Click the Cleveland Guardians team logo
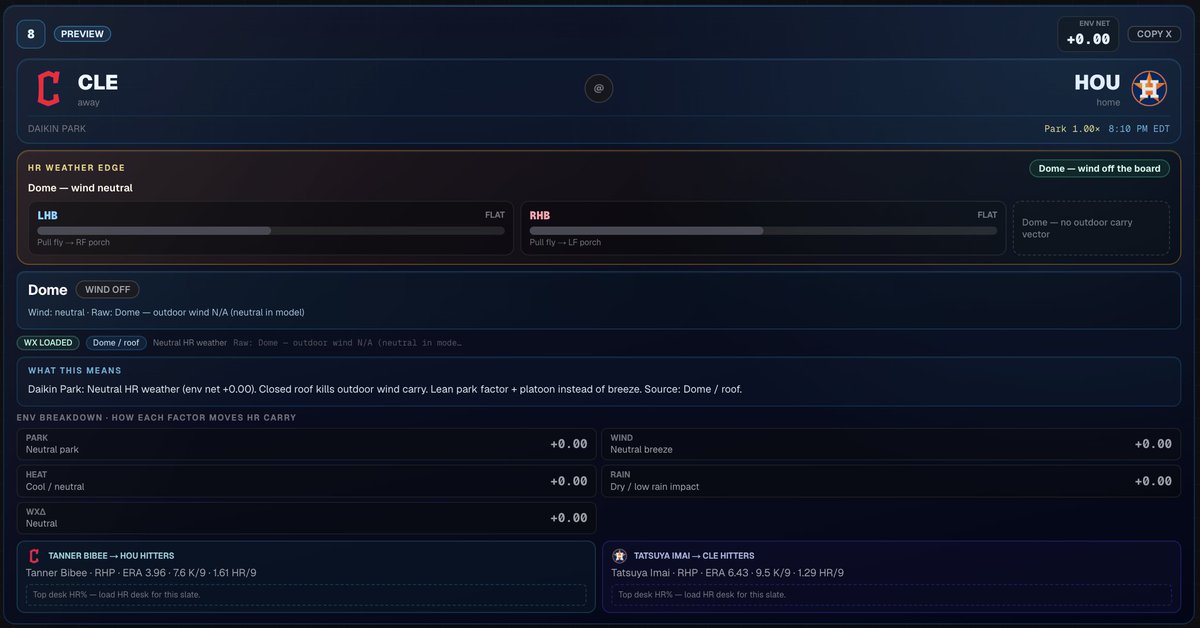1200x628 pixels. [48, 89]
